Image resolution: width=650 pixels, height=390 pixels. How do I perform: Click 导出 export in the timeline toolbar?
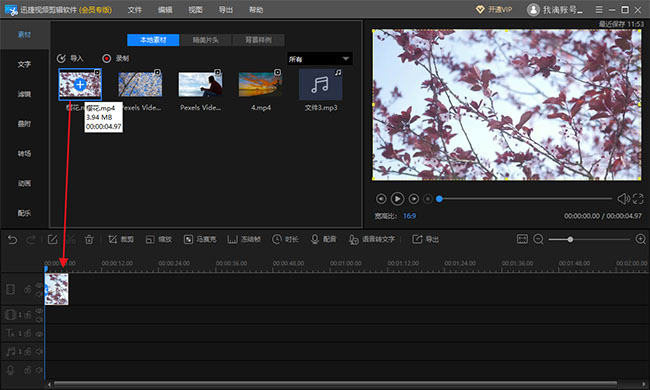[425, 239]
